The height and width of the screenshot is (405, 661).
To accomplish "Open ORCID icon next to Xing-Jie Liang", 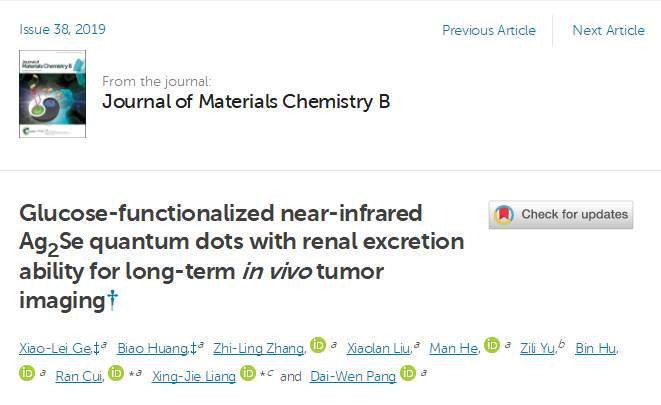I will pos(248,373).
